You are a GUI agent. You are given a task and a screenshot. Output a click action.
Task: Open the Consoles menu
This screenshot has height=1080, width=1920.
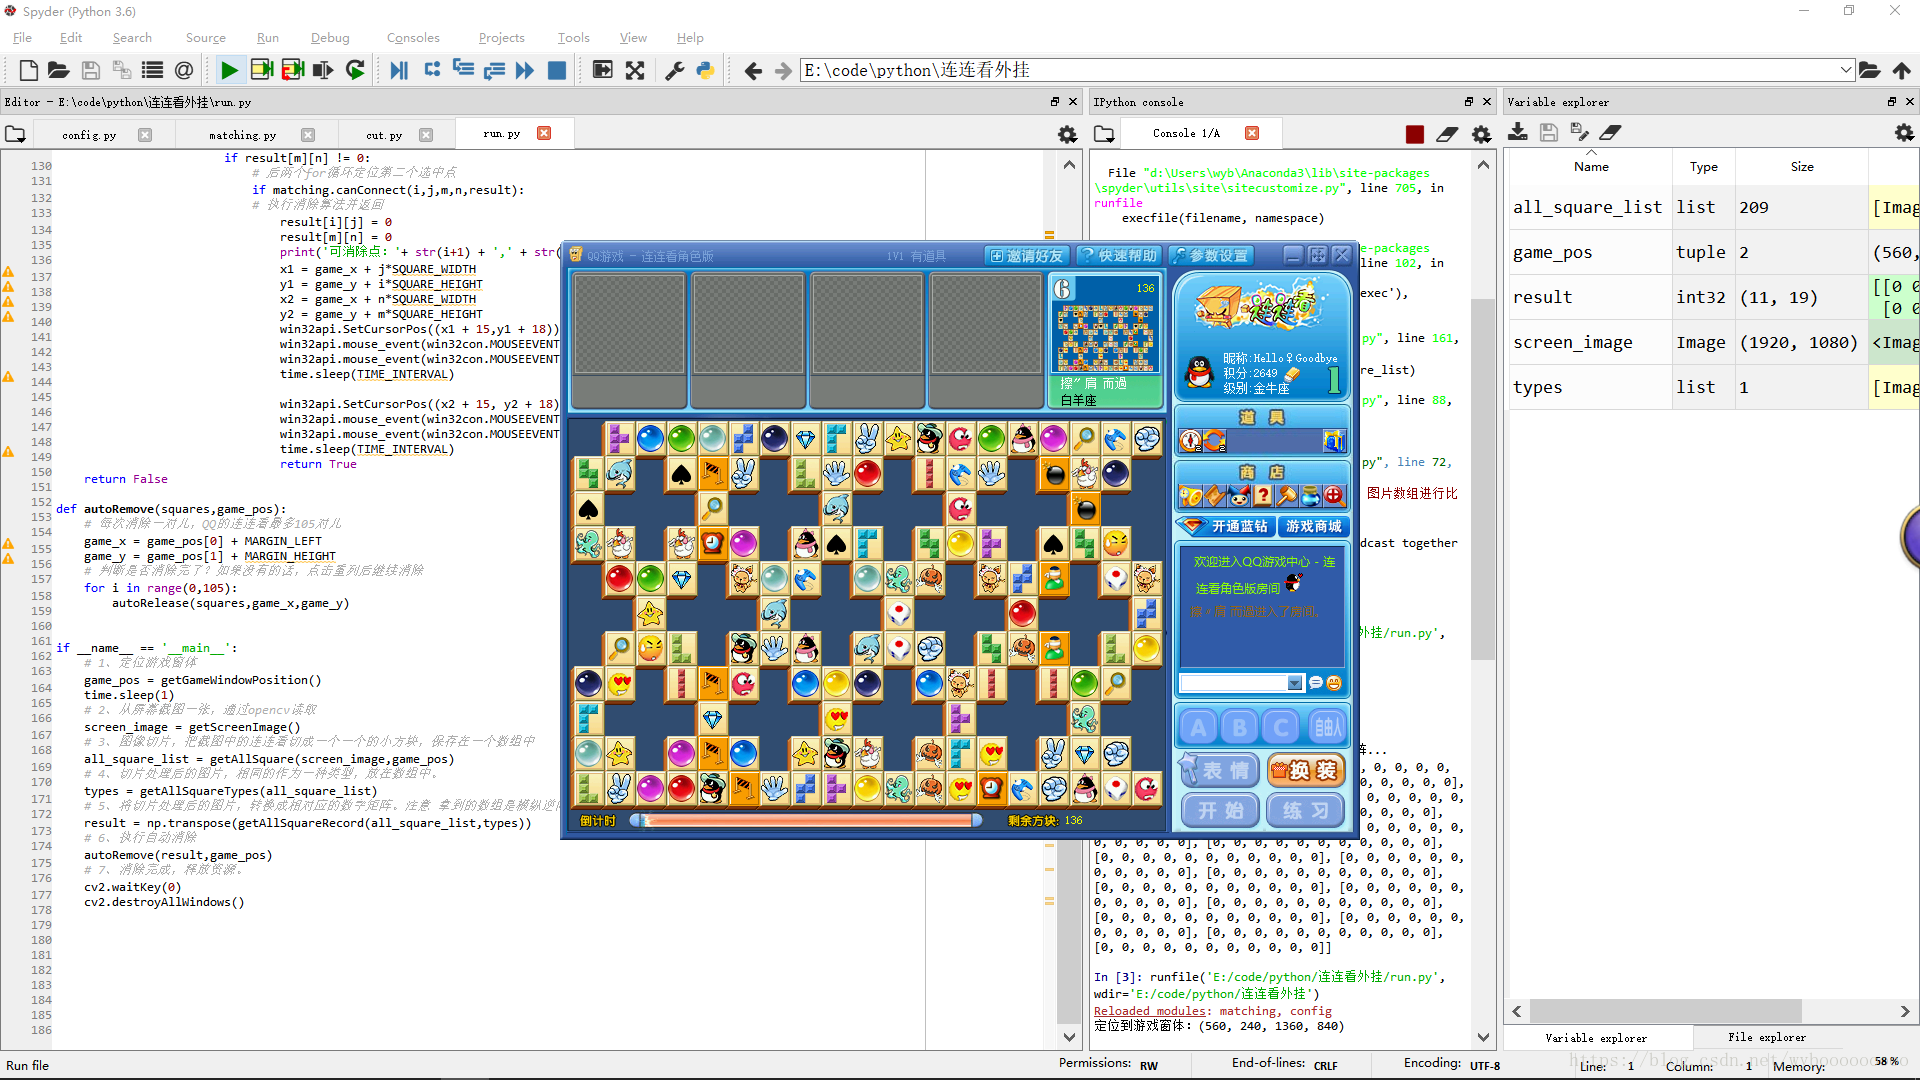click(413, 38)
